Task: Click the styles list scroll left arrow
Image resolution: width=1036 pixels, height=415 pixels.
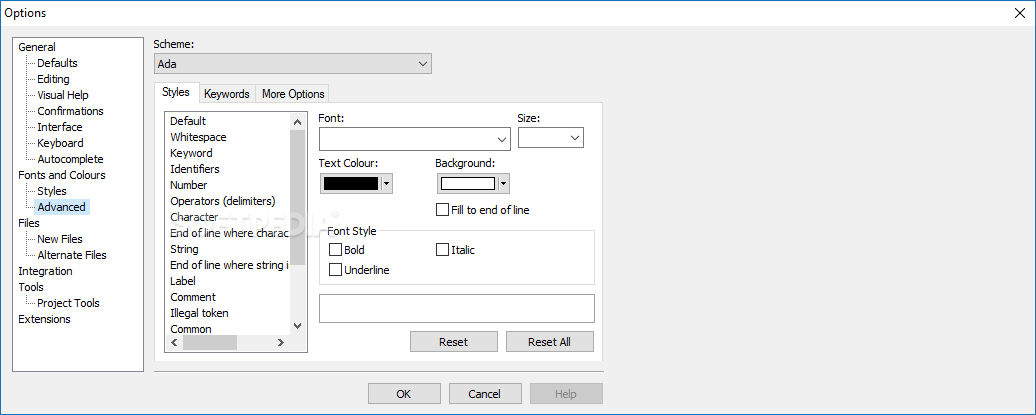Action: tap(174, 342)
